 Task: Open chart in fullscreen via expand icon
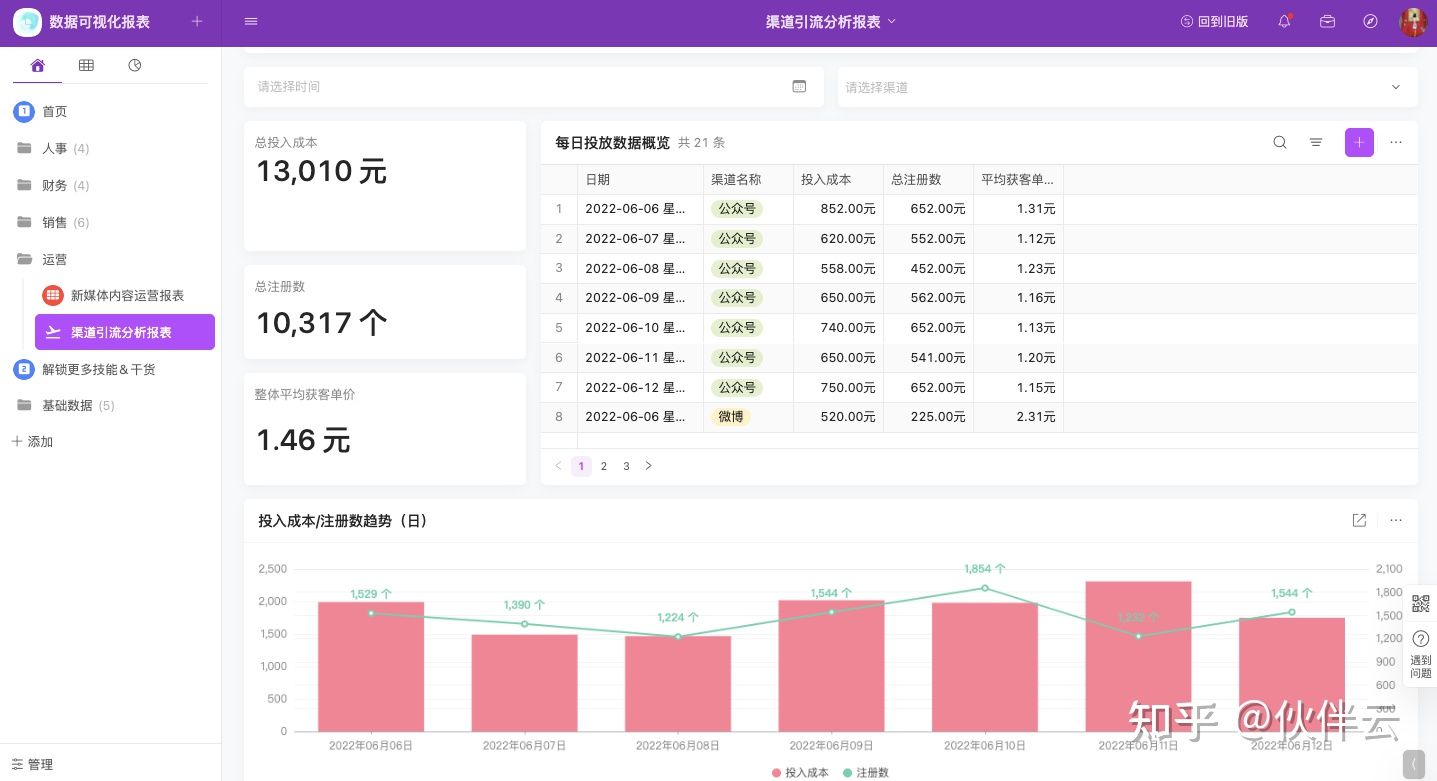point(1359,520)
